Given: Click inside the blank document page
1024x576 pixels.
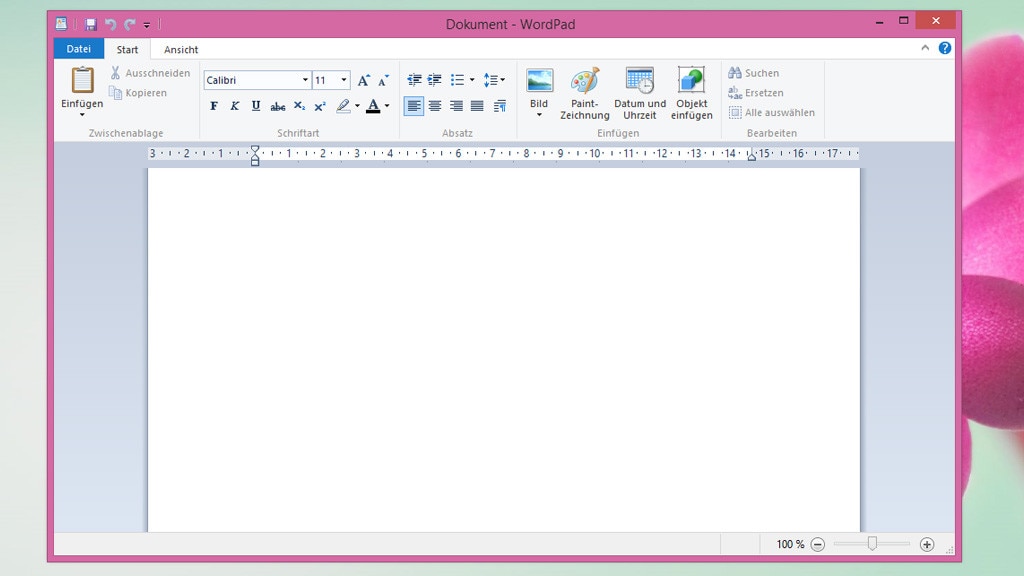Looking at the screenshot, I should [x=503, y=350].
